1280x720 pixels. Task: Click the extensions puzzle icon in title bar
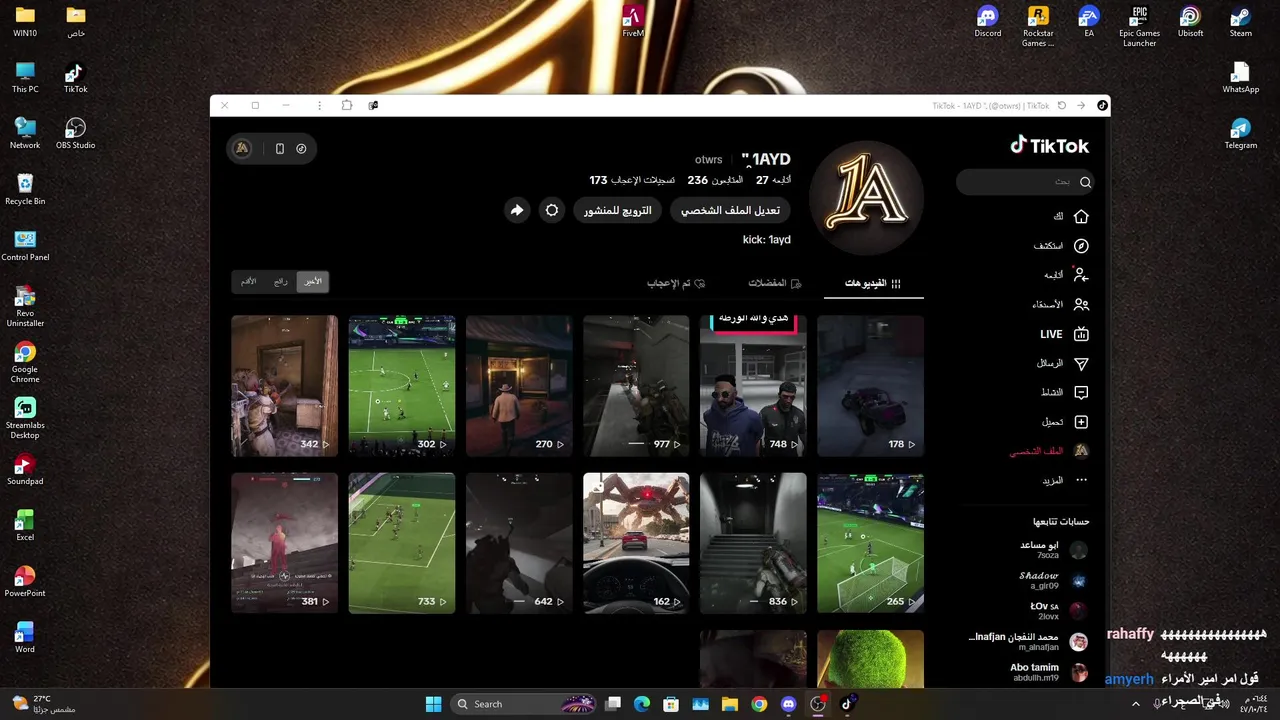(347, 105)
